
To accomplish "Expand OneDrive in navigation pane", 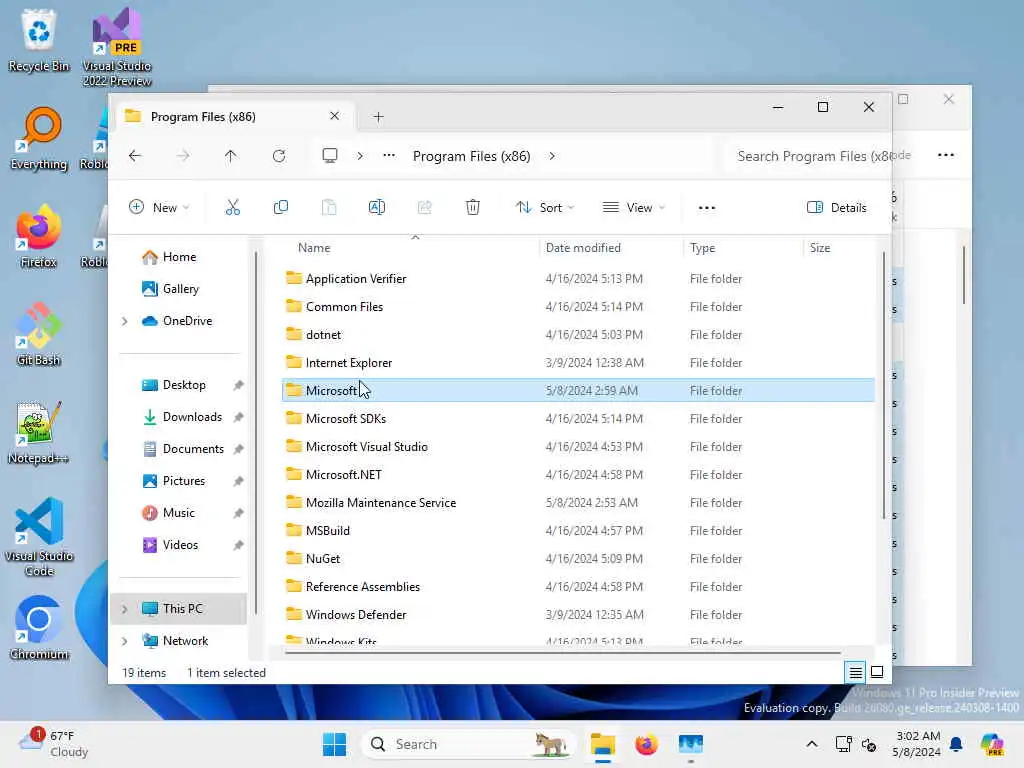I will point(125,321).
